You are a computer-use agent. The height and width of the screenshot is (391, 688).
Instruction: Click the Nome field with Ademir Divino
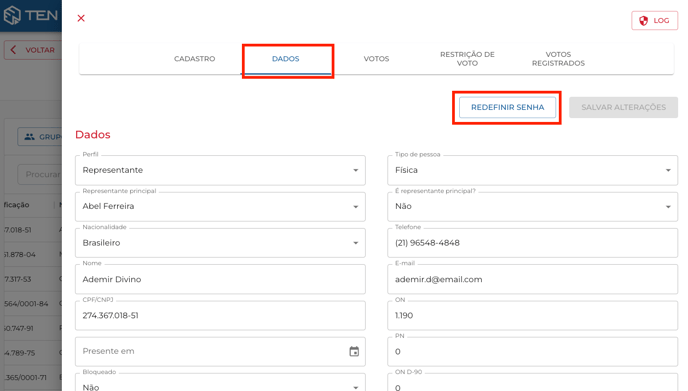(220, 279)
